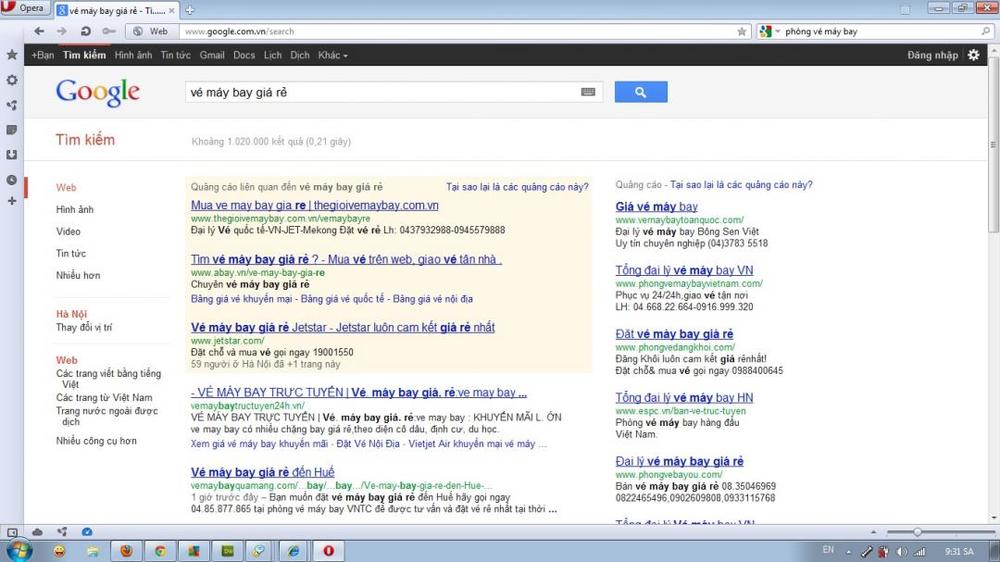Open 'Dịch' translate in Google top bar

(300, 55)
